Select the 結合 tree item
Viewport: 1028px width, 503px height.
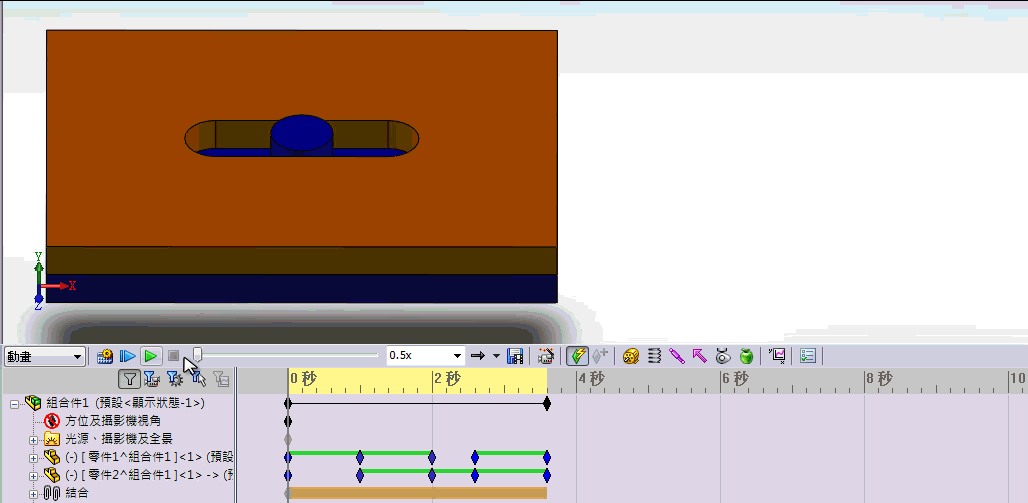pos(76,493)
